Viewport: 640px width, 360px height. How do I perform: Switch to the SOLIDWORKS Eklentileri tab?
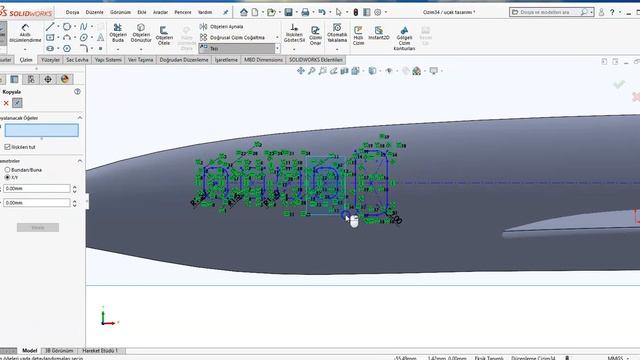316,60
